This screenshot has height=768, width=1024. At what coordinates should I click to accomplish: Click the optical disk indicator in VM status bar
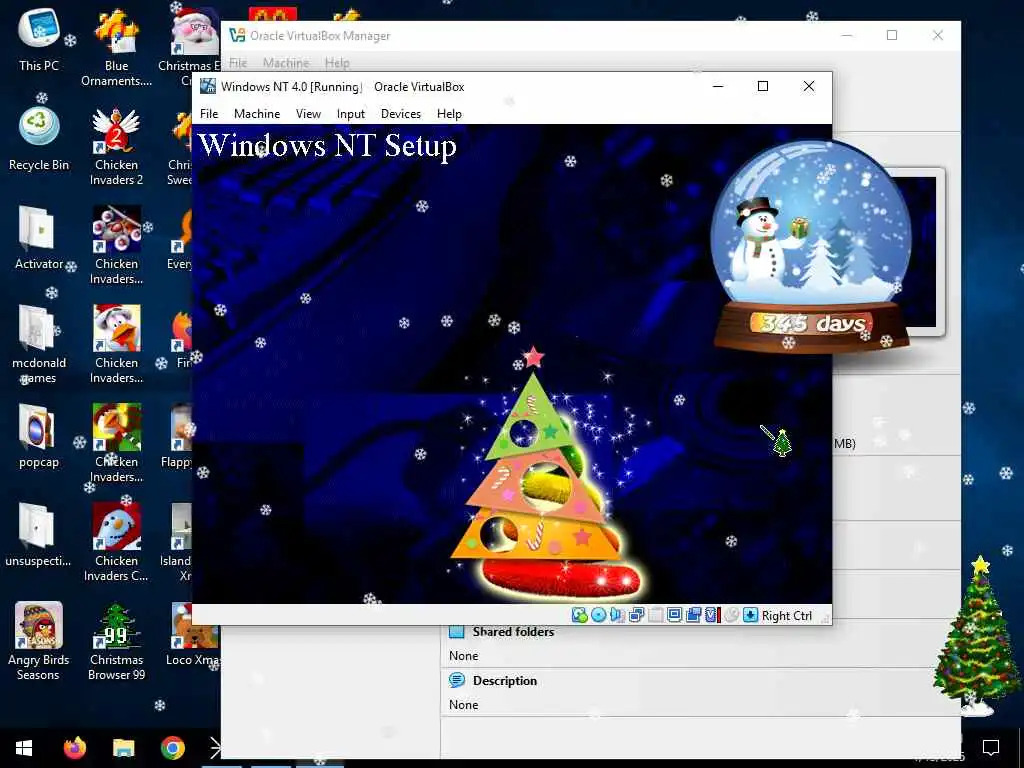pos(598,615)
